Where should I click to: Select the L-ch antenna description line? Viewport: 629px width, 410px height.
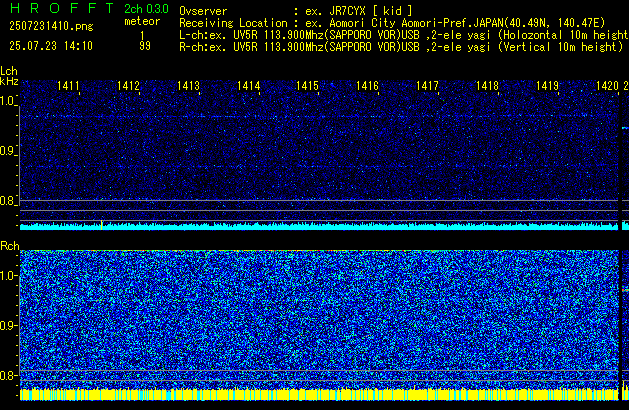tap(404, 35)
